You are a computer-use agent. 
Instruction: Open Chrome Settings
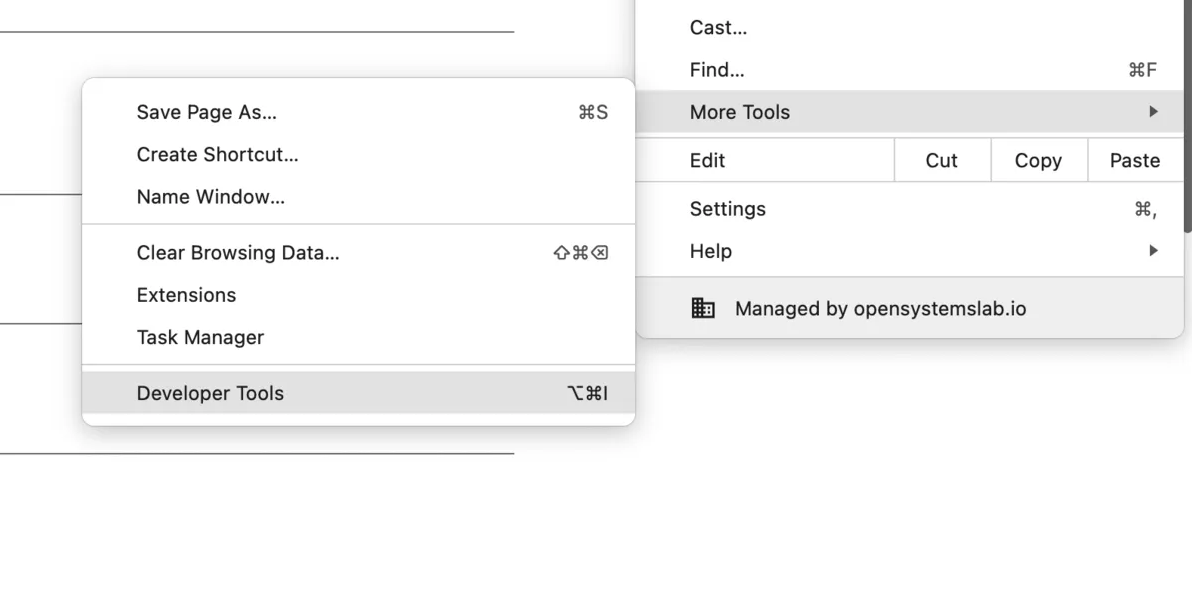(x=909, y=209)
